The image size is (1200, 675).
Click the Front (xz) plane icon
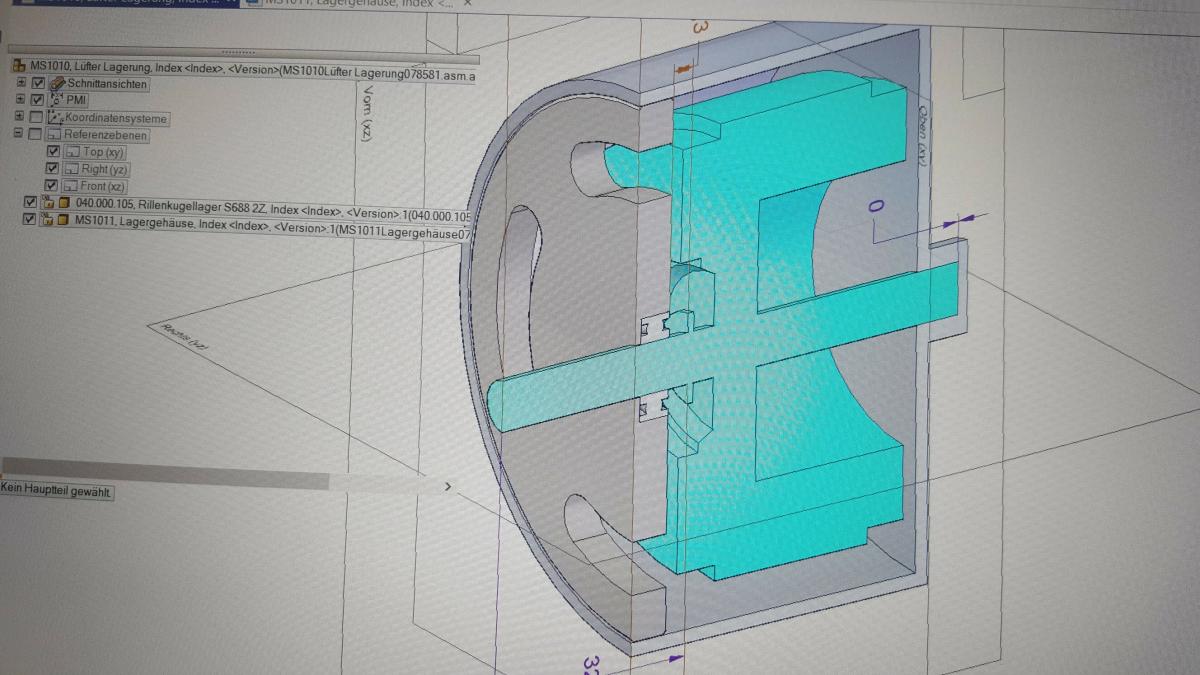coord(71,186)
